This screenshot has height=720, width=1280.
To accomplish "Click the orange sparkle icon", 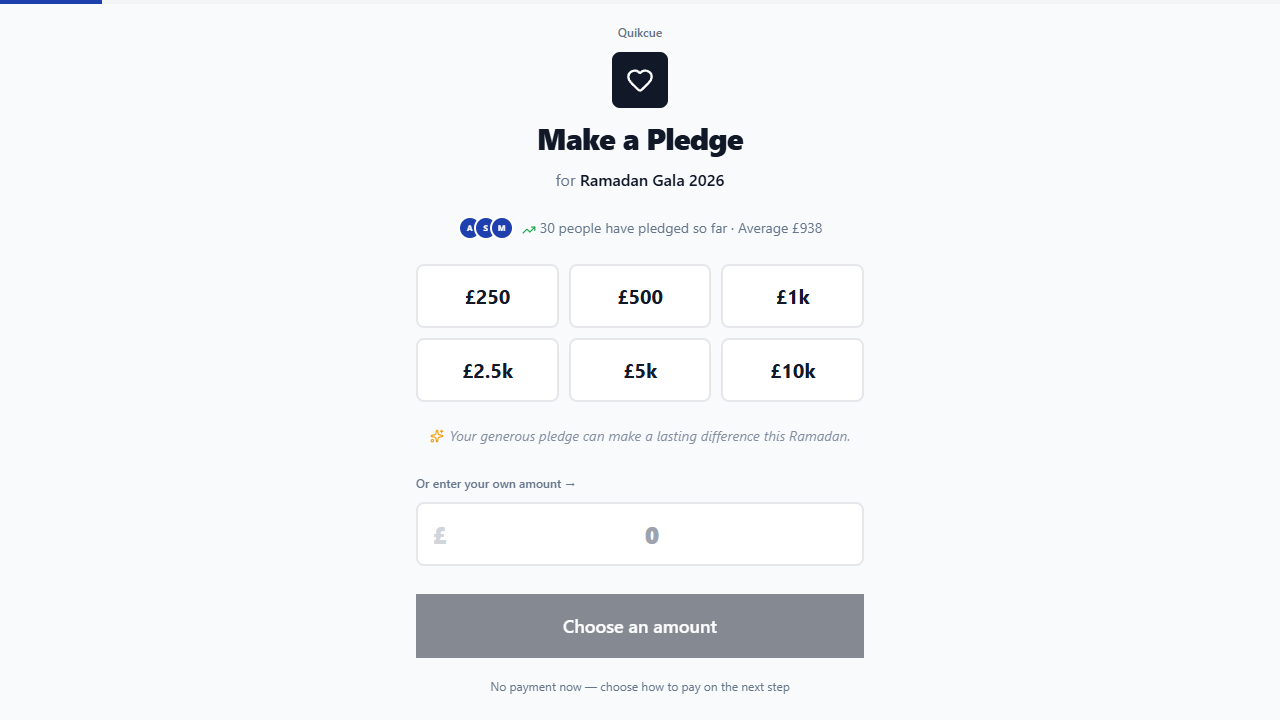I will (x=437, y=436).
